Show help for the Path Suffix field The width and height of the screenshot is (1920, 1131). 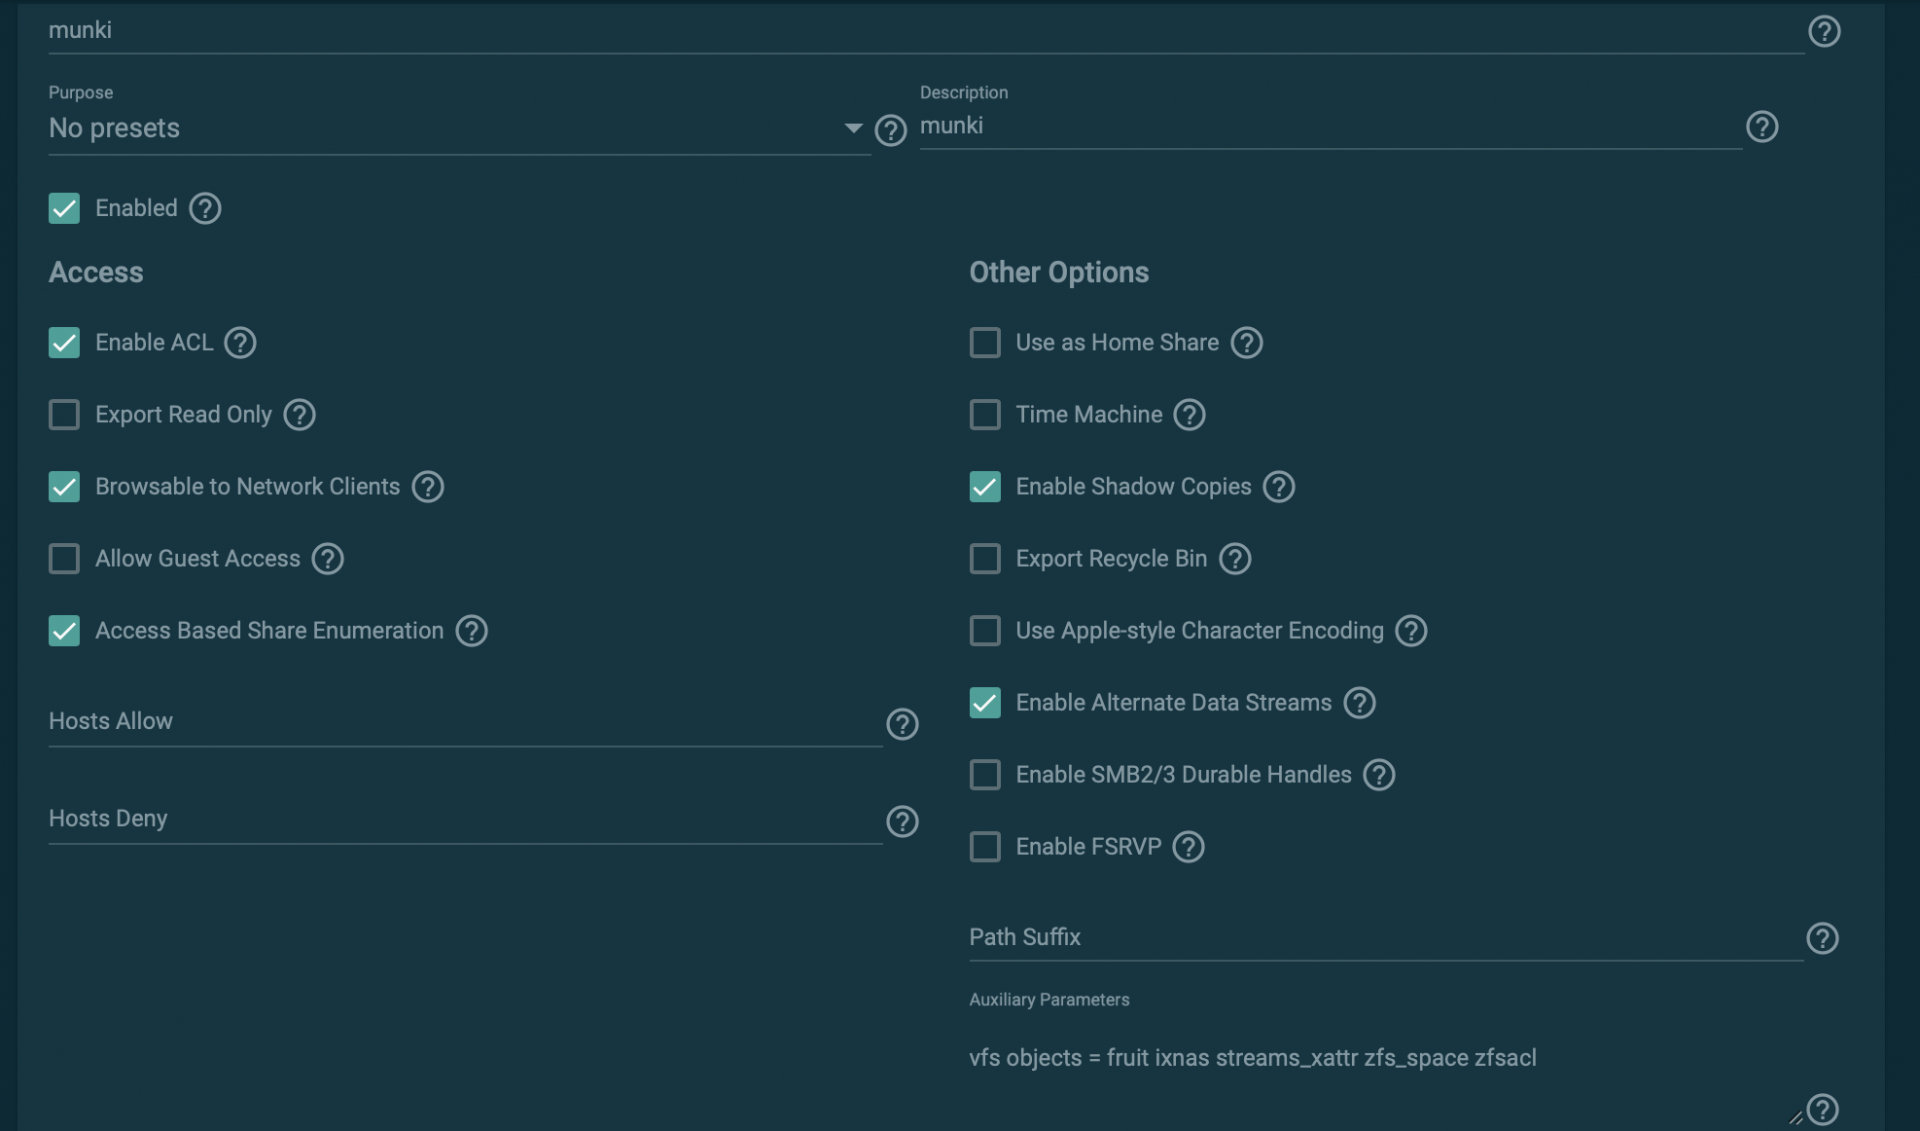(x=1822, y=938)
